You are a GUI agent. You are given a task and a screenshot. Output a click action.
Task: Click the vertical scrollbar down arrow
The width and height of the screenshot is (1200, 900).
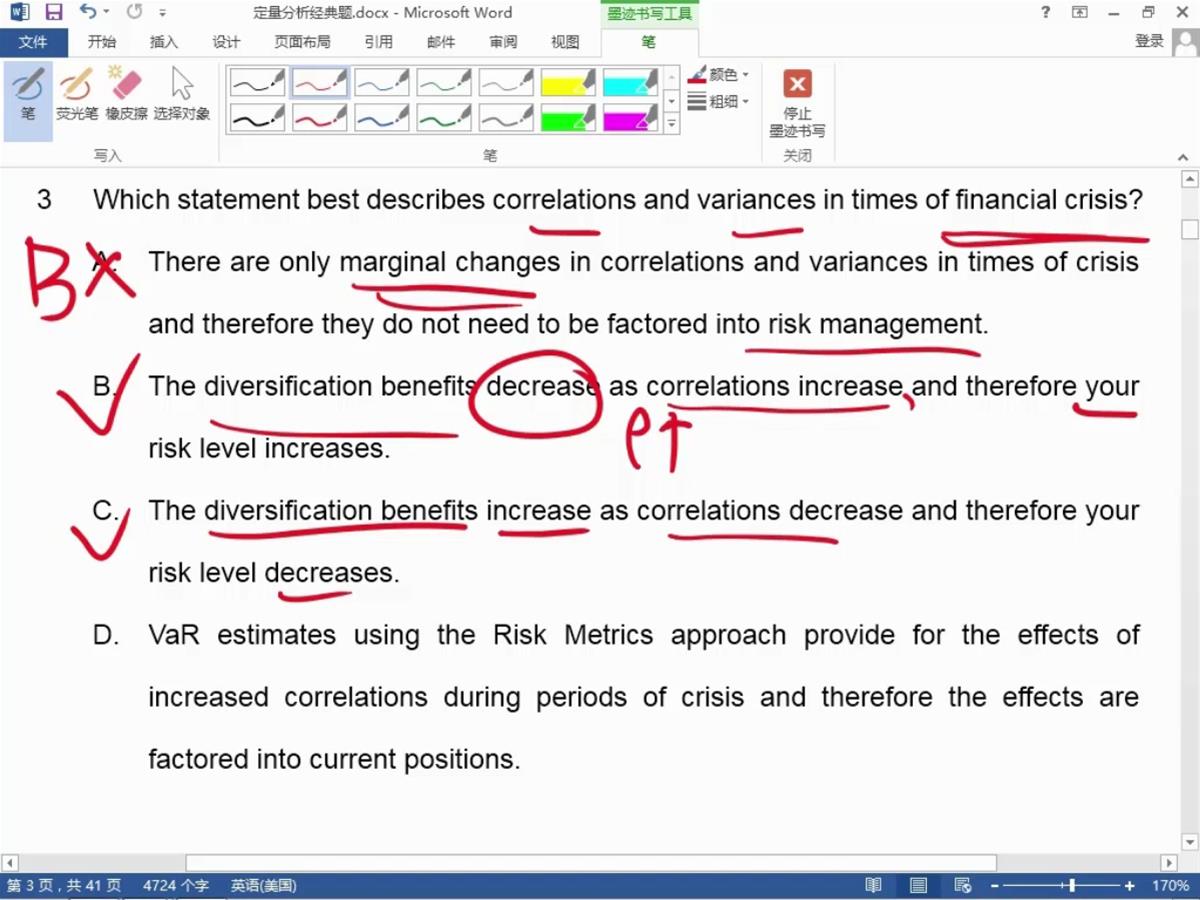tap(1190, 842)
